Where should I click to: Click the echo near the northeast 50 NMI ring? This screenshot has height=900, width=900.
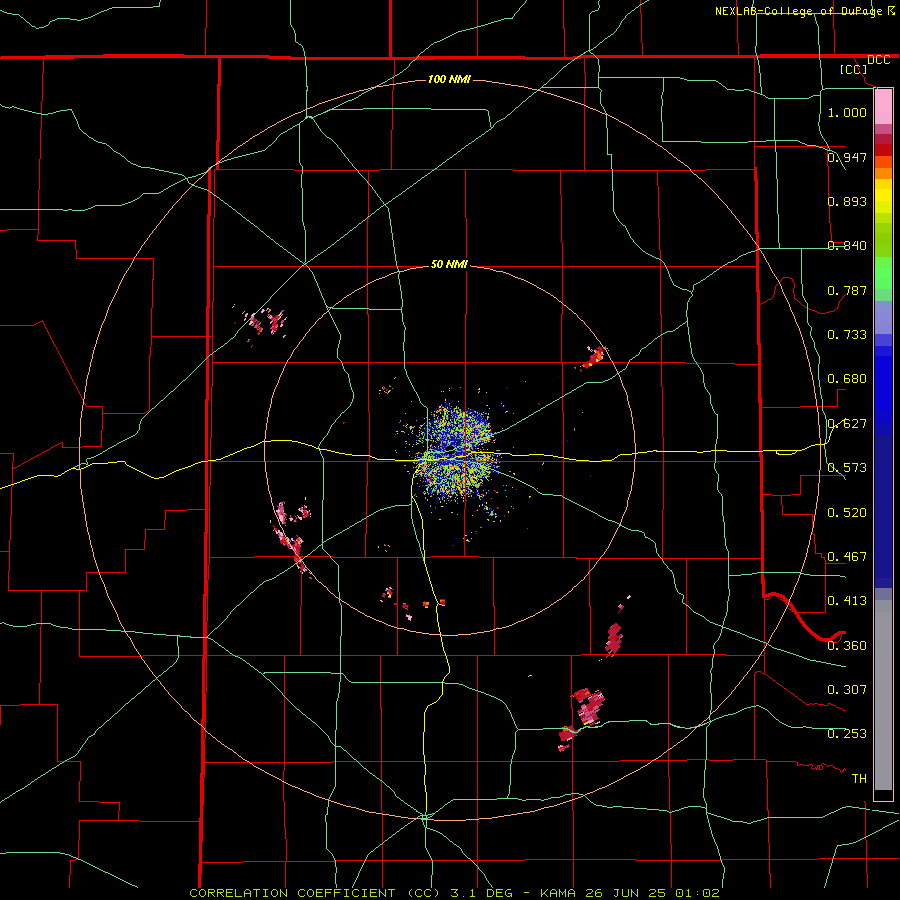pos(593,358)
